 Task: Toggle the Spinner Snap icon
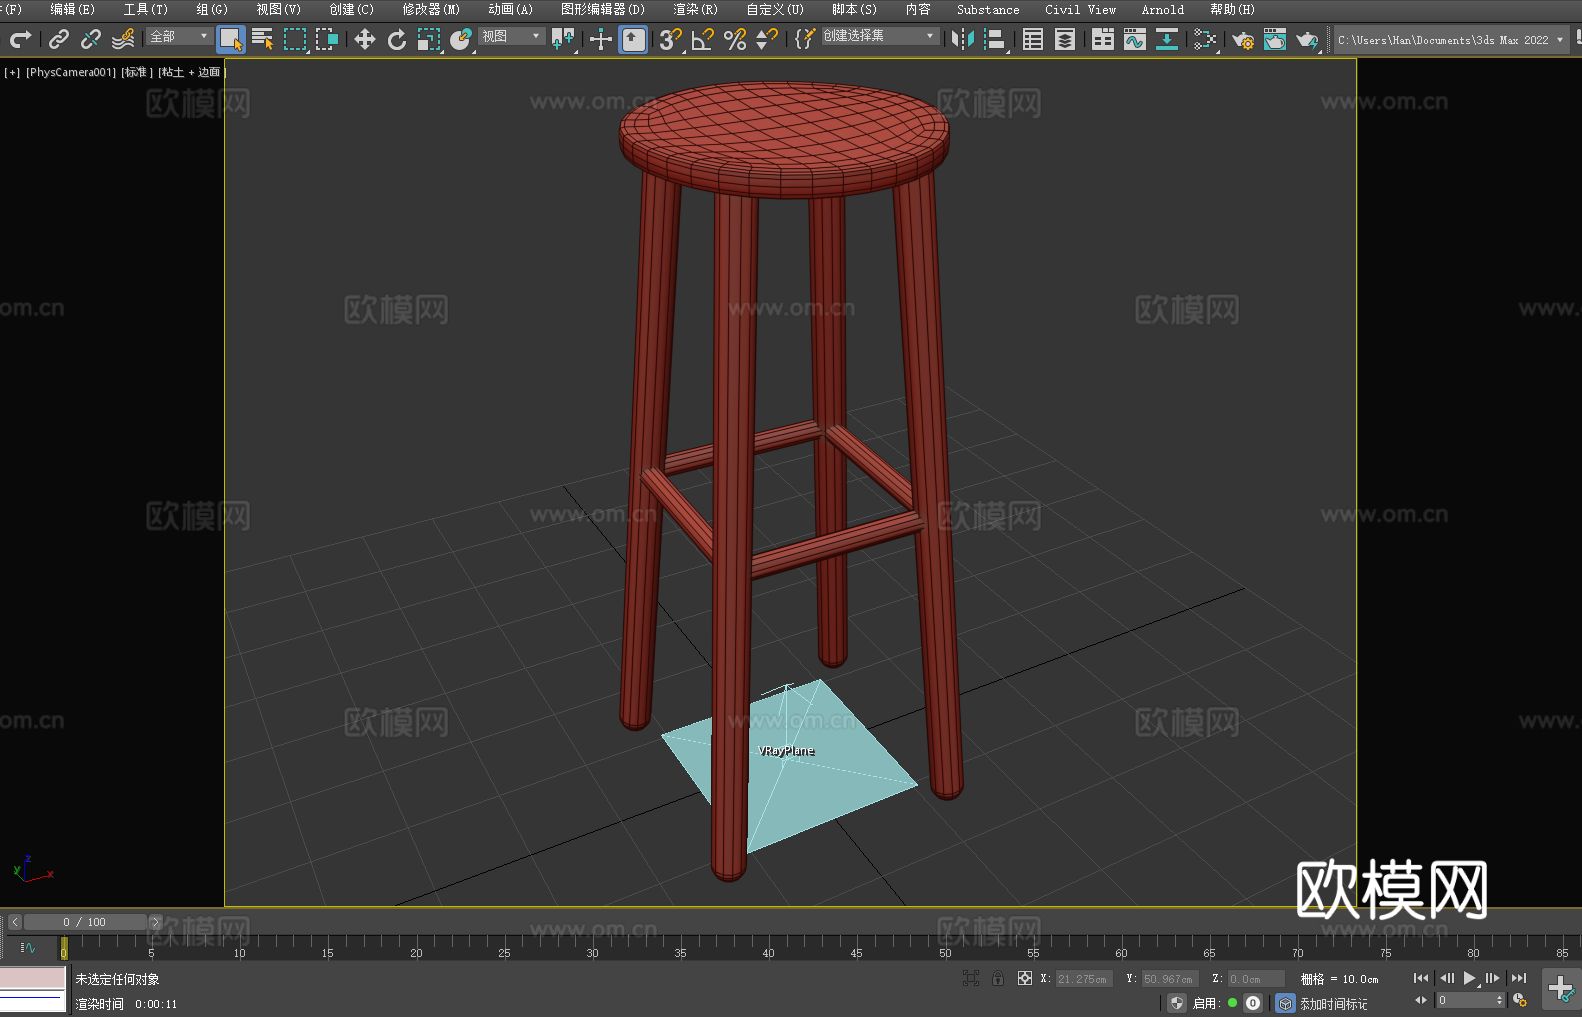767,39
